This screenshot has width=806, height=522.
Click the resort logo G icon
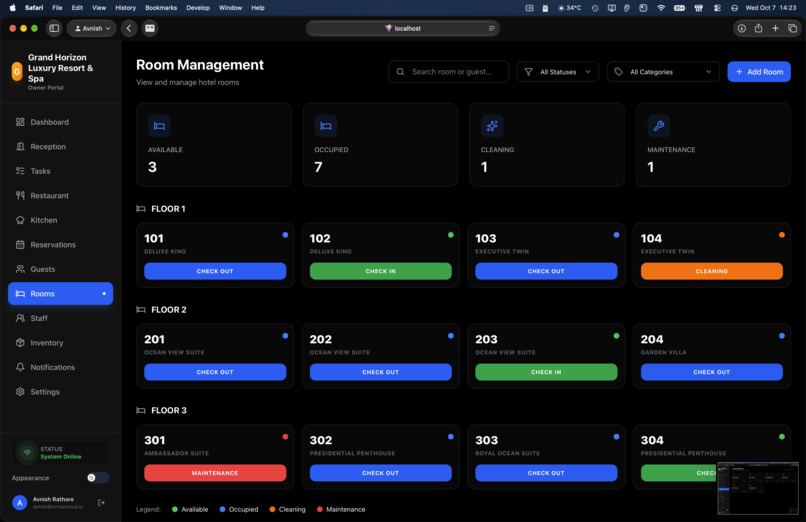[17, 72]
